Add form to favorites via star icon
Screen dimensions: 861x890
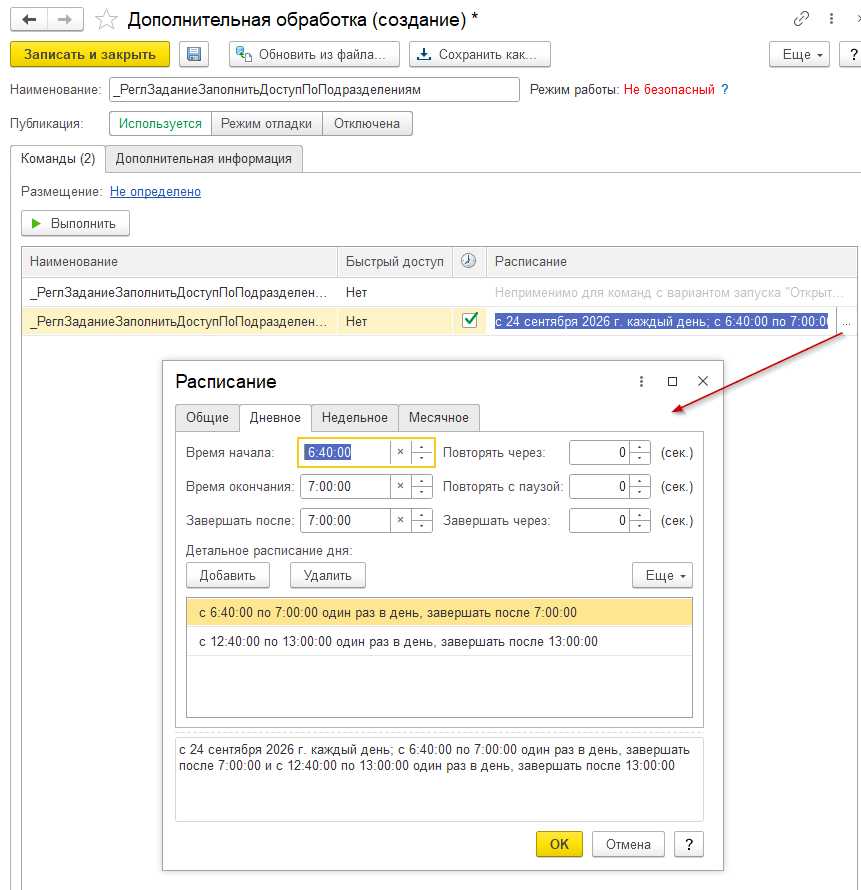(x=106, y=20)
